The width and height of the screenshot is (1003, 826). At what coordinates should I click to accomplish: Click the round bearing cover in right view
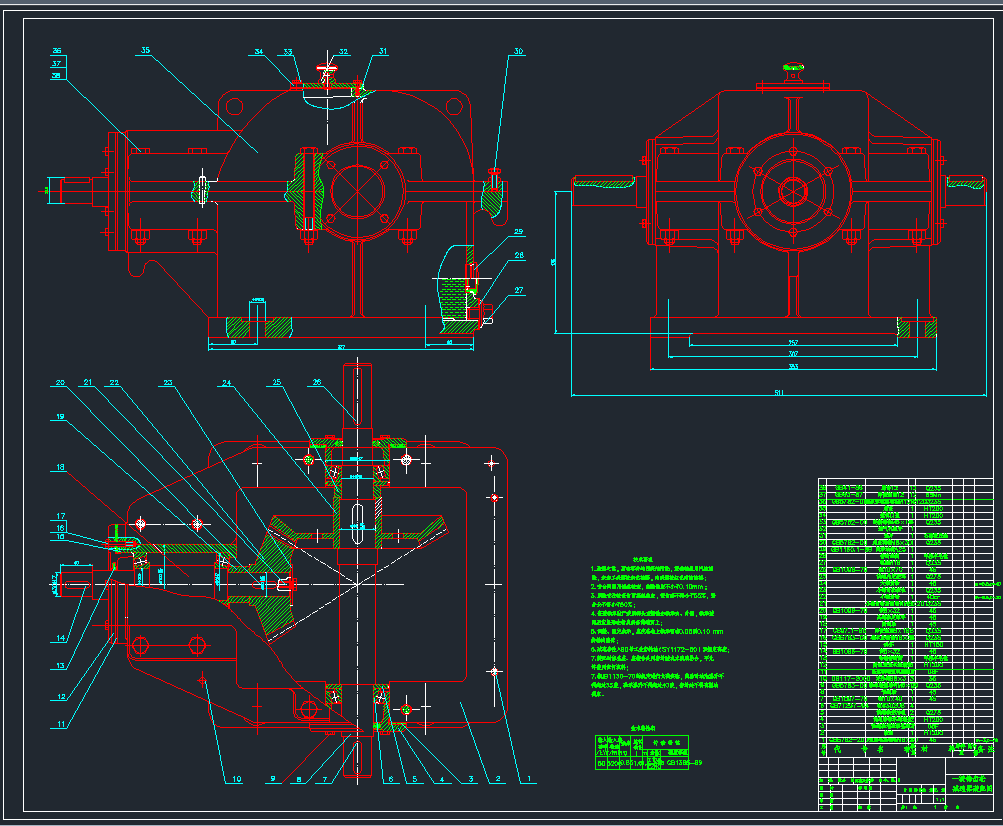(x=793, y=192)
